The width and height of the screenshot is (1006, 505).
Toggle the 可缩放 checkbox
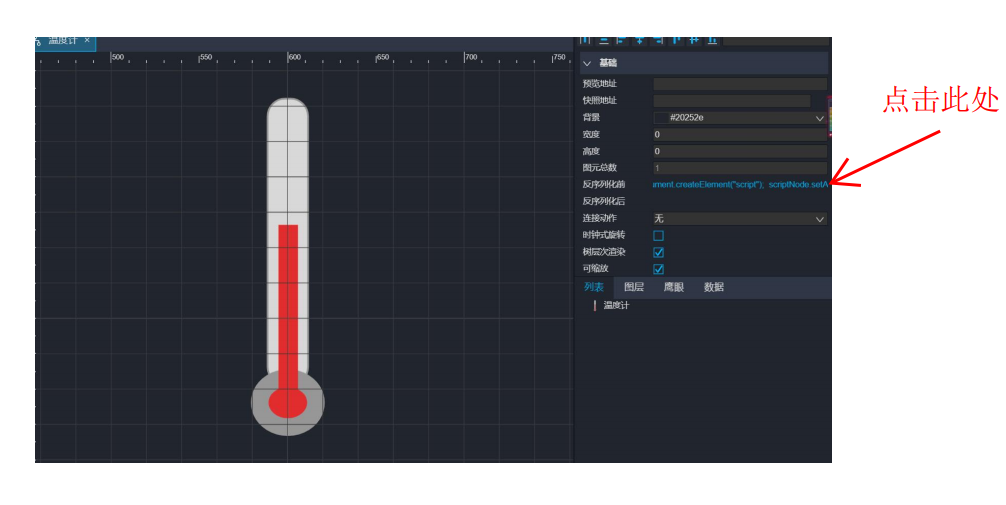click(x=658, y=270)
